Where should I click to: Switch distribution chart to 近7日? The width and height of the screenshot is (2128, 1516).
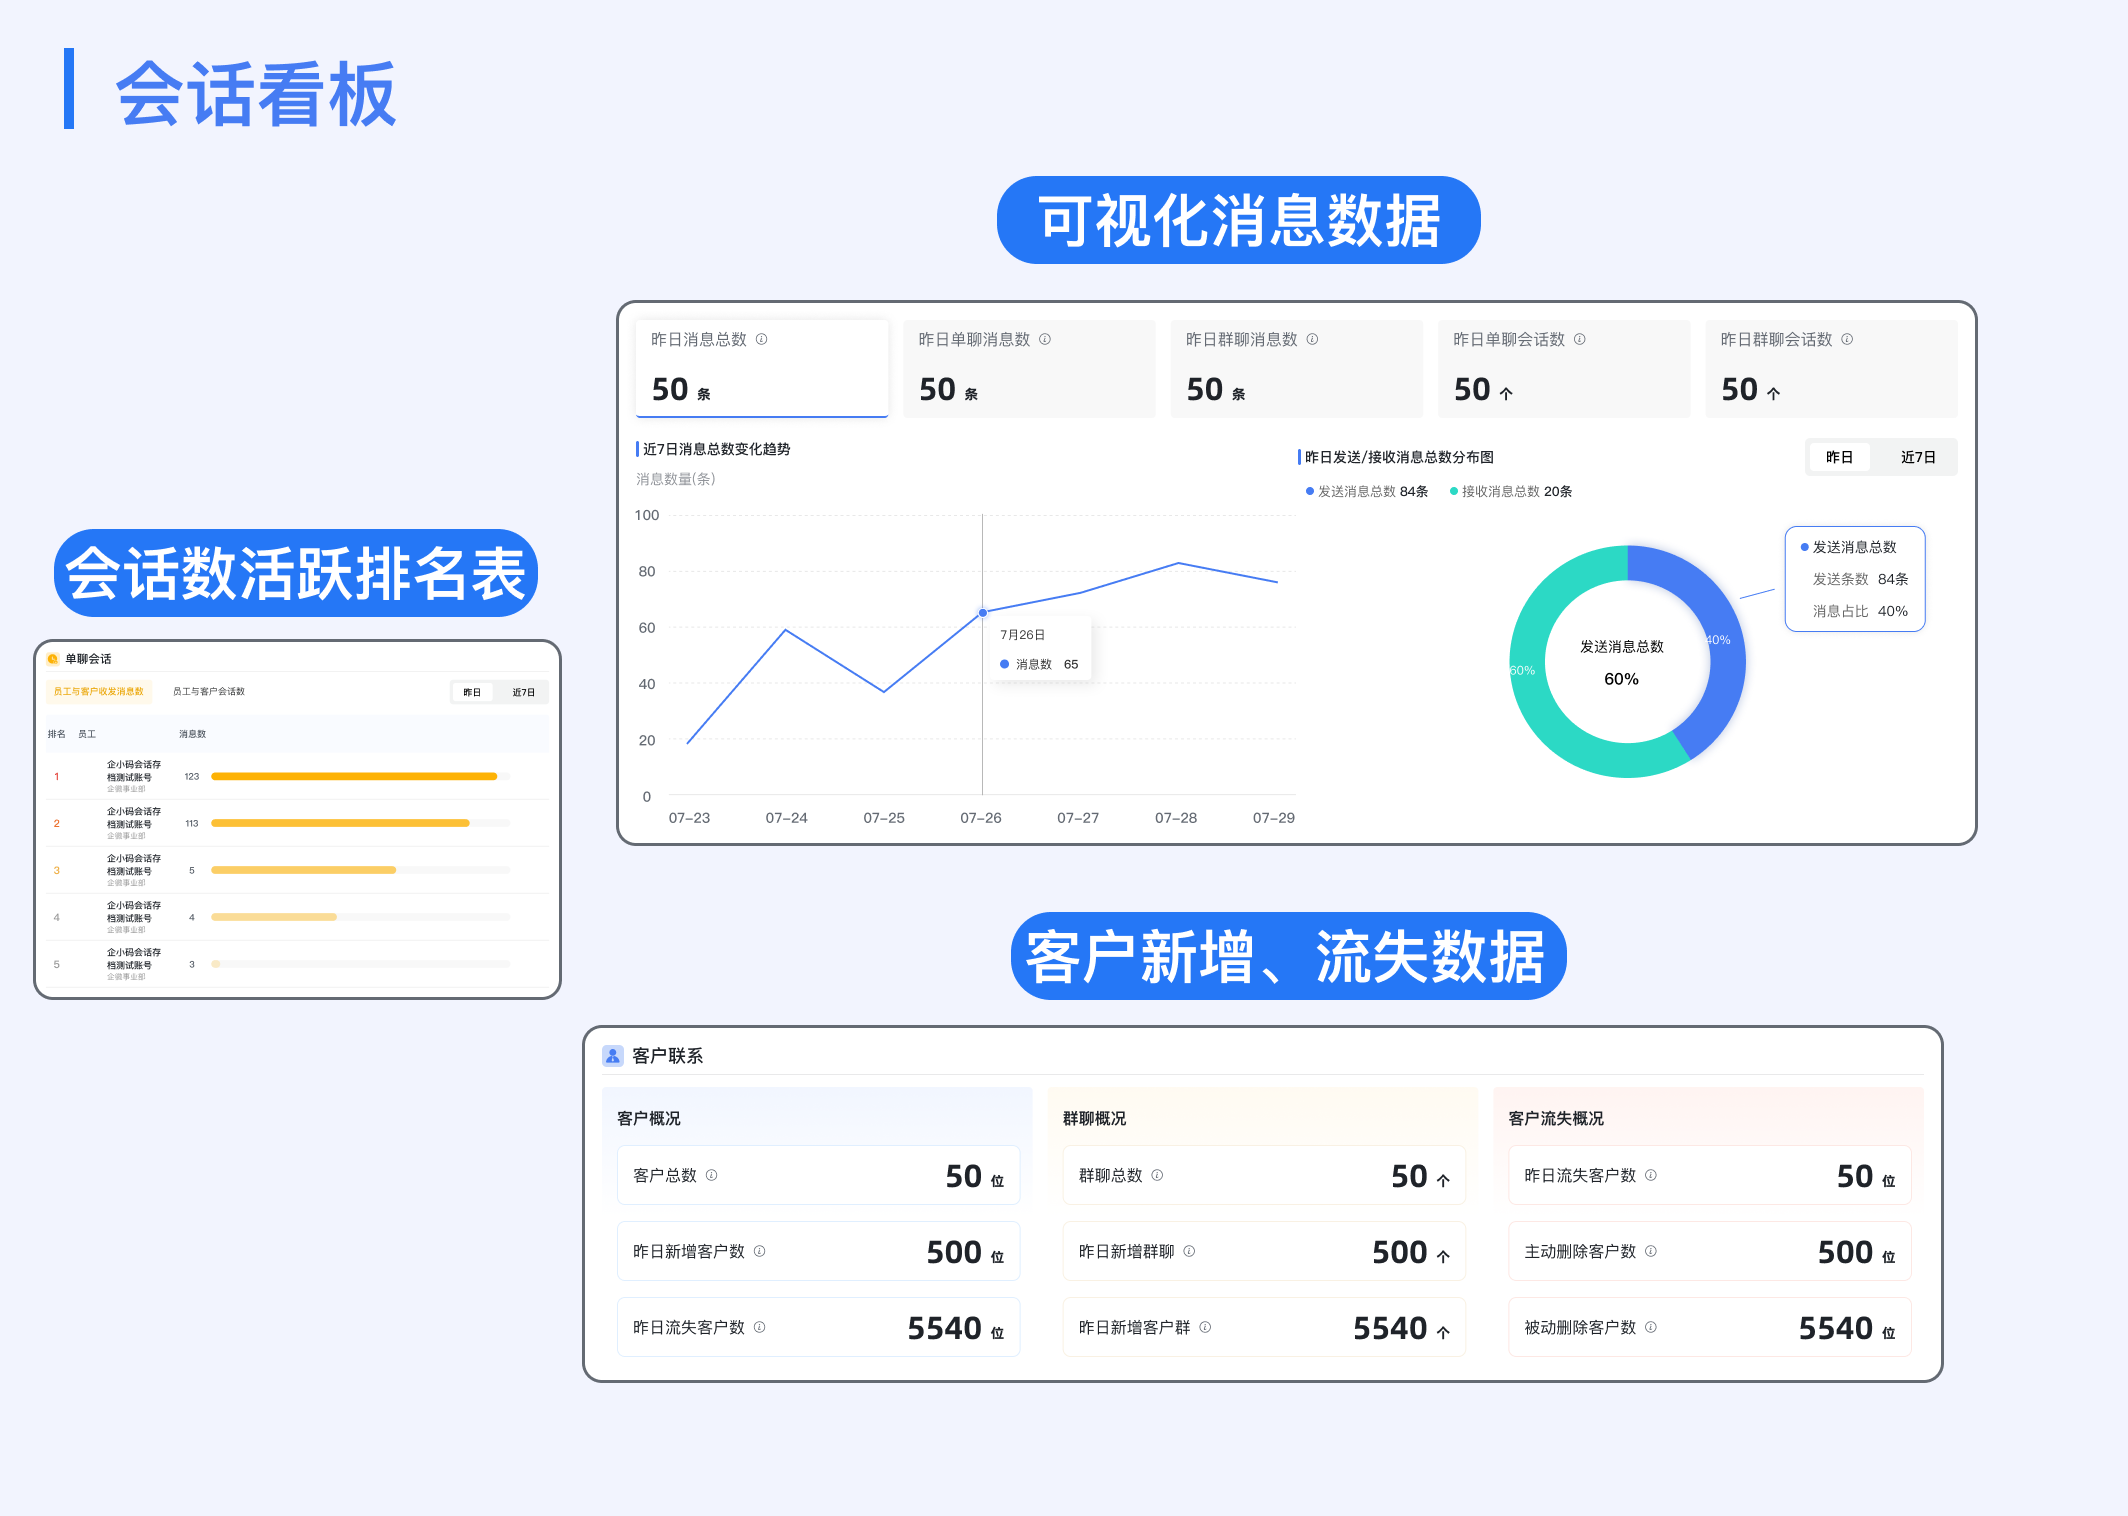pos(1917,457)
